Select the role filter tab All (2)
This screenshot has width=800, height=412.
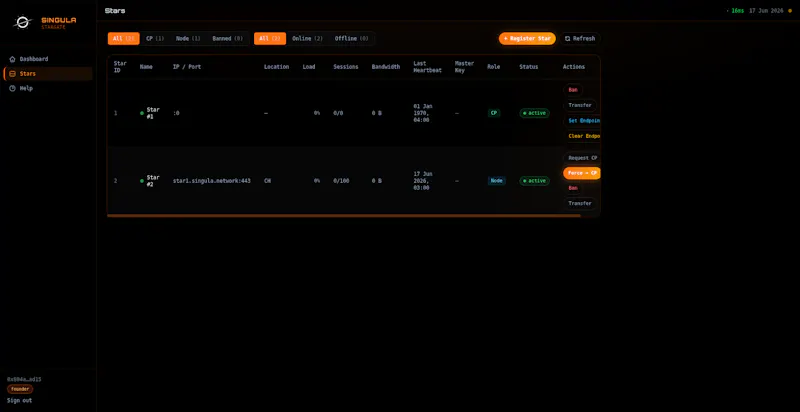tap(123, 39)
